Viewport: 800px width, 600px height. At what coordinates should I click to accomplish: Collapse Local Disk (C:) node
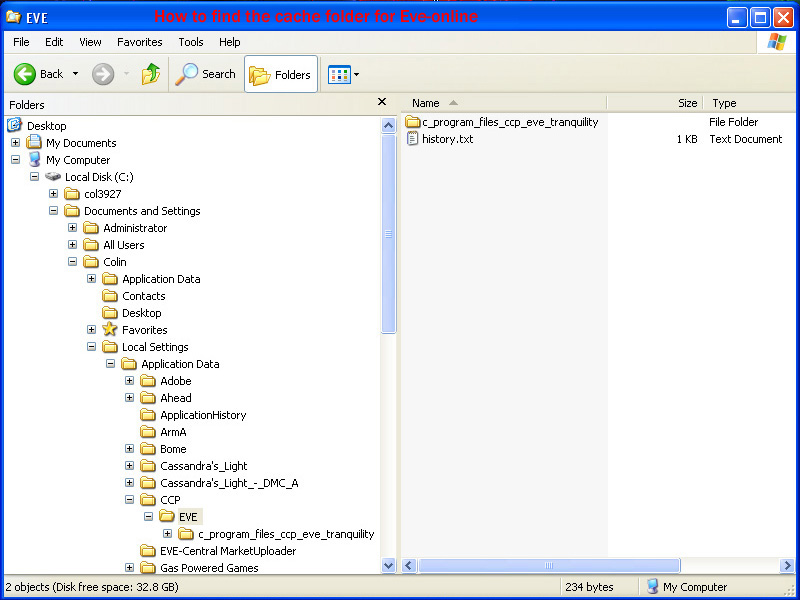[x=34, y=177]
